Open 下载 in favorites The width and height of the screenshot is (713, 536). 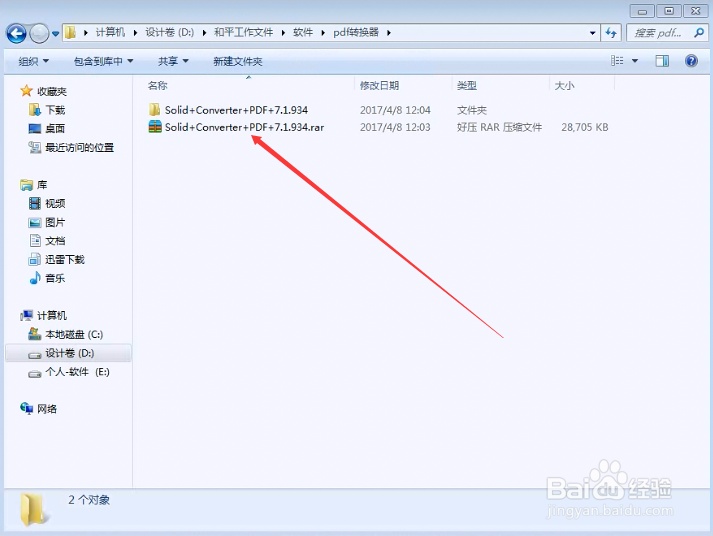[55, 110]
